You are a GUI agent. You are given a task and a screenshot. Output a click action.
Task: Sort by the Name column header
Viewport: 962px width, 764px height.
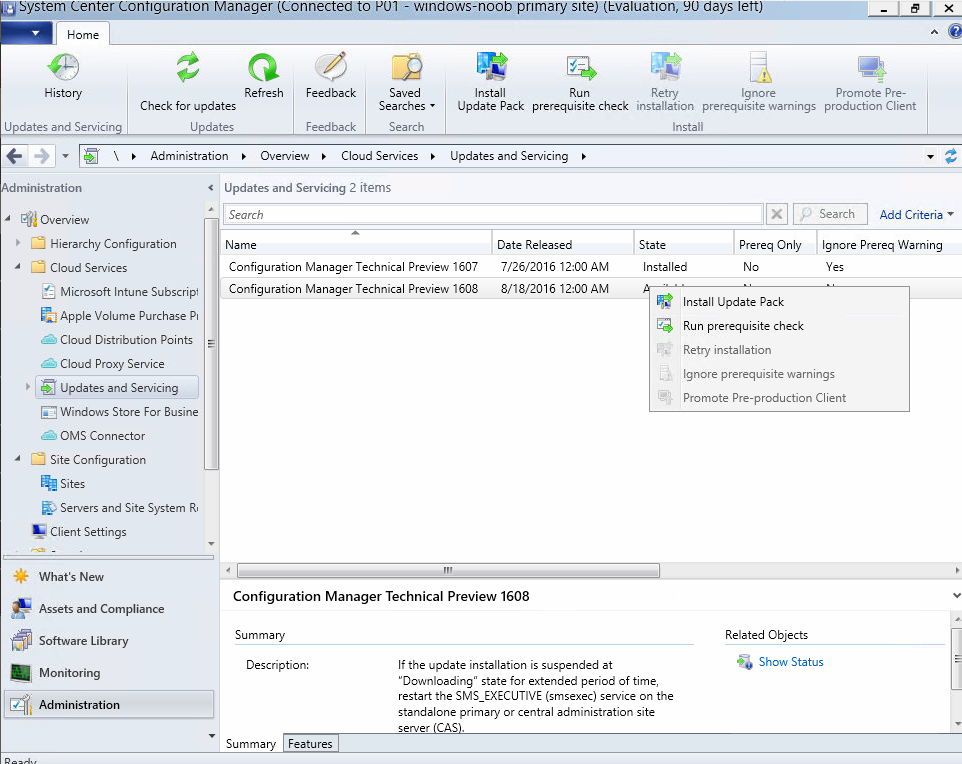[356, 244]
